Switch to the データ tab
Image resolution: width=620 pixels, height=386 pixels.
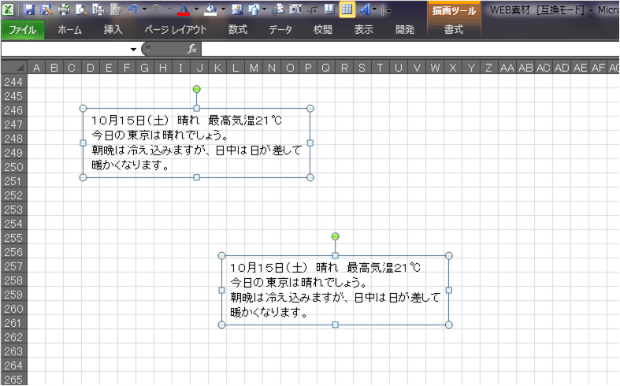point(280,30)
